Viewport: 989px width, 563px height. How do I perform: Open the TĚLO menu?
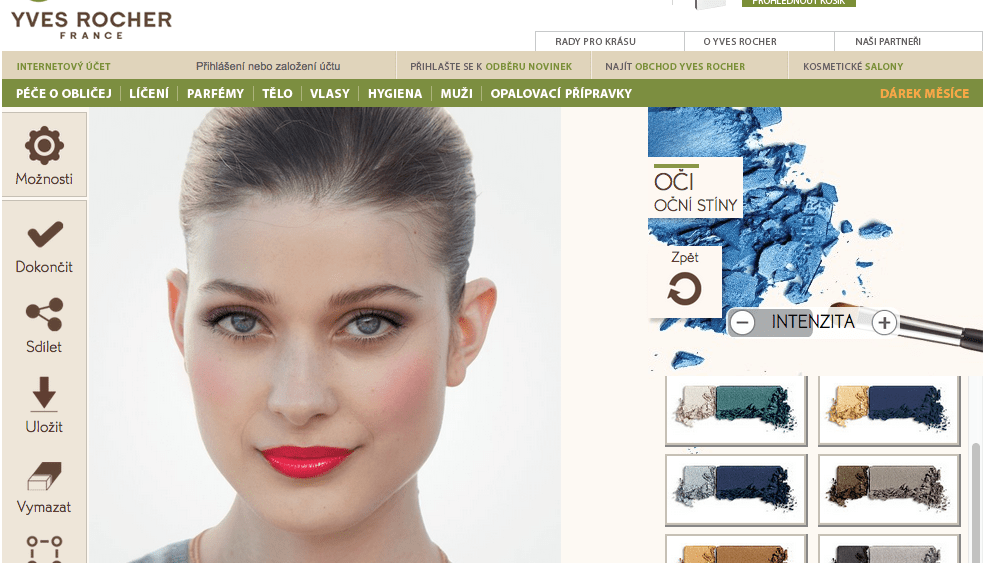click(x=277, y=93)
